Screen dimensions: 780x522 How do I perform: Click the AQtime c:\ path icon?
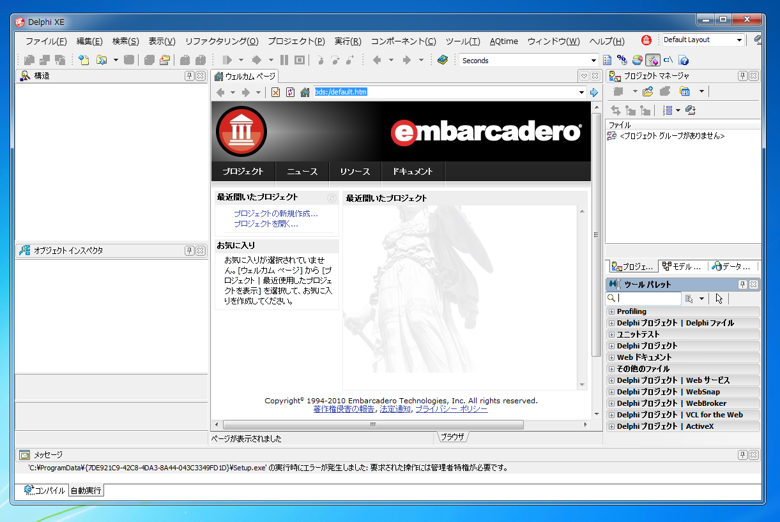click(x=668, y=60)
